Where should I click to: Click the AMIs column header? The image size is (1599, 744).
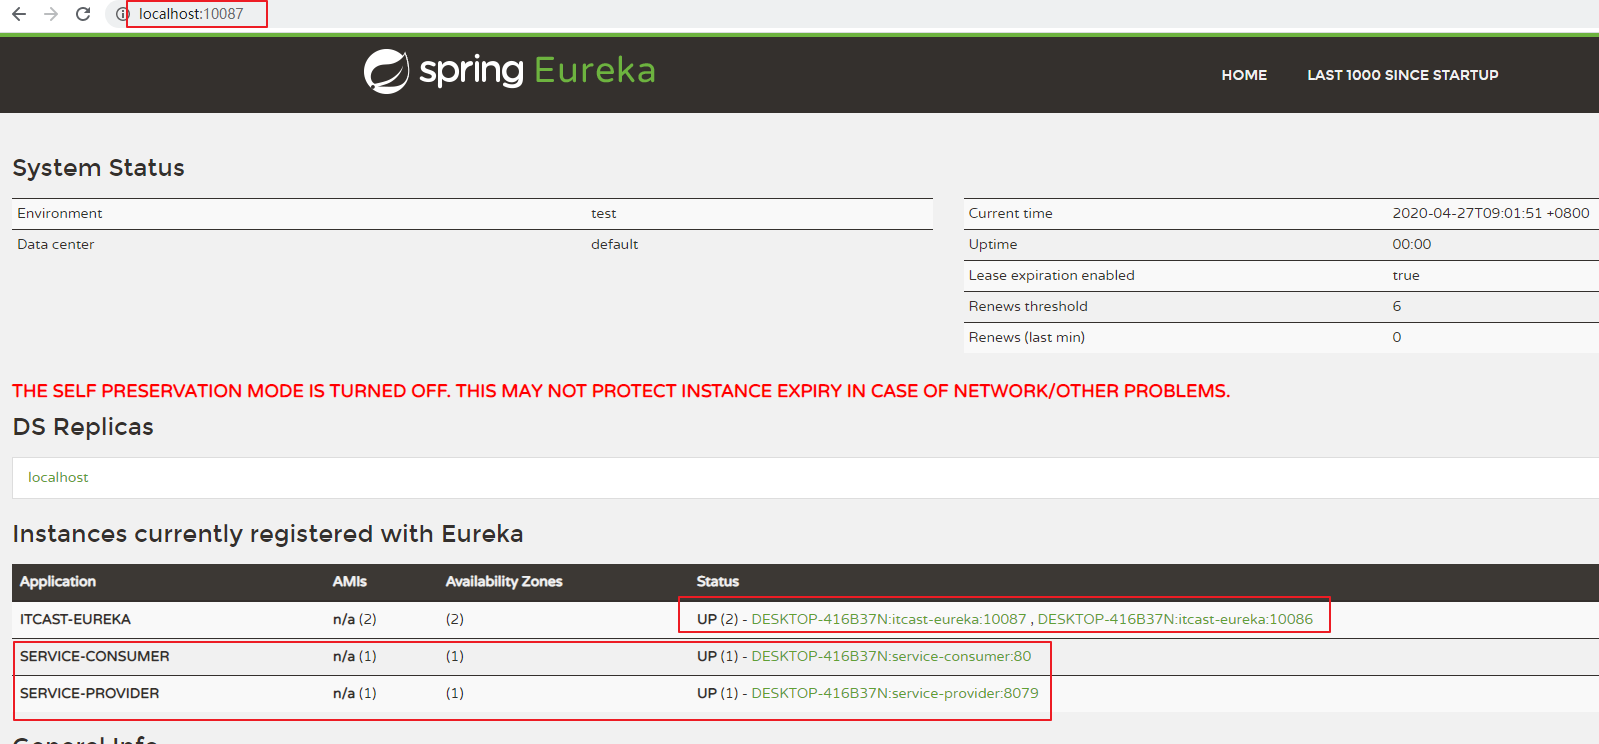(350, 582)
